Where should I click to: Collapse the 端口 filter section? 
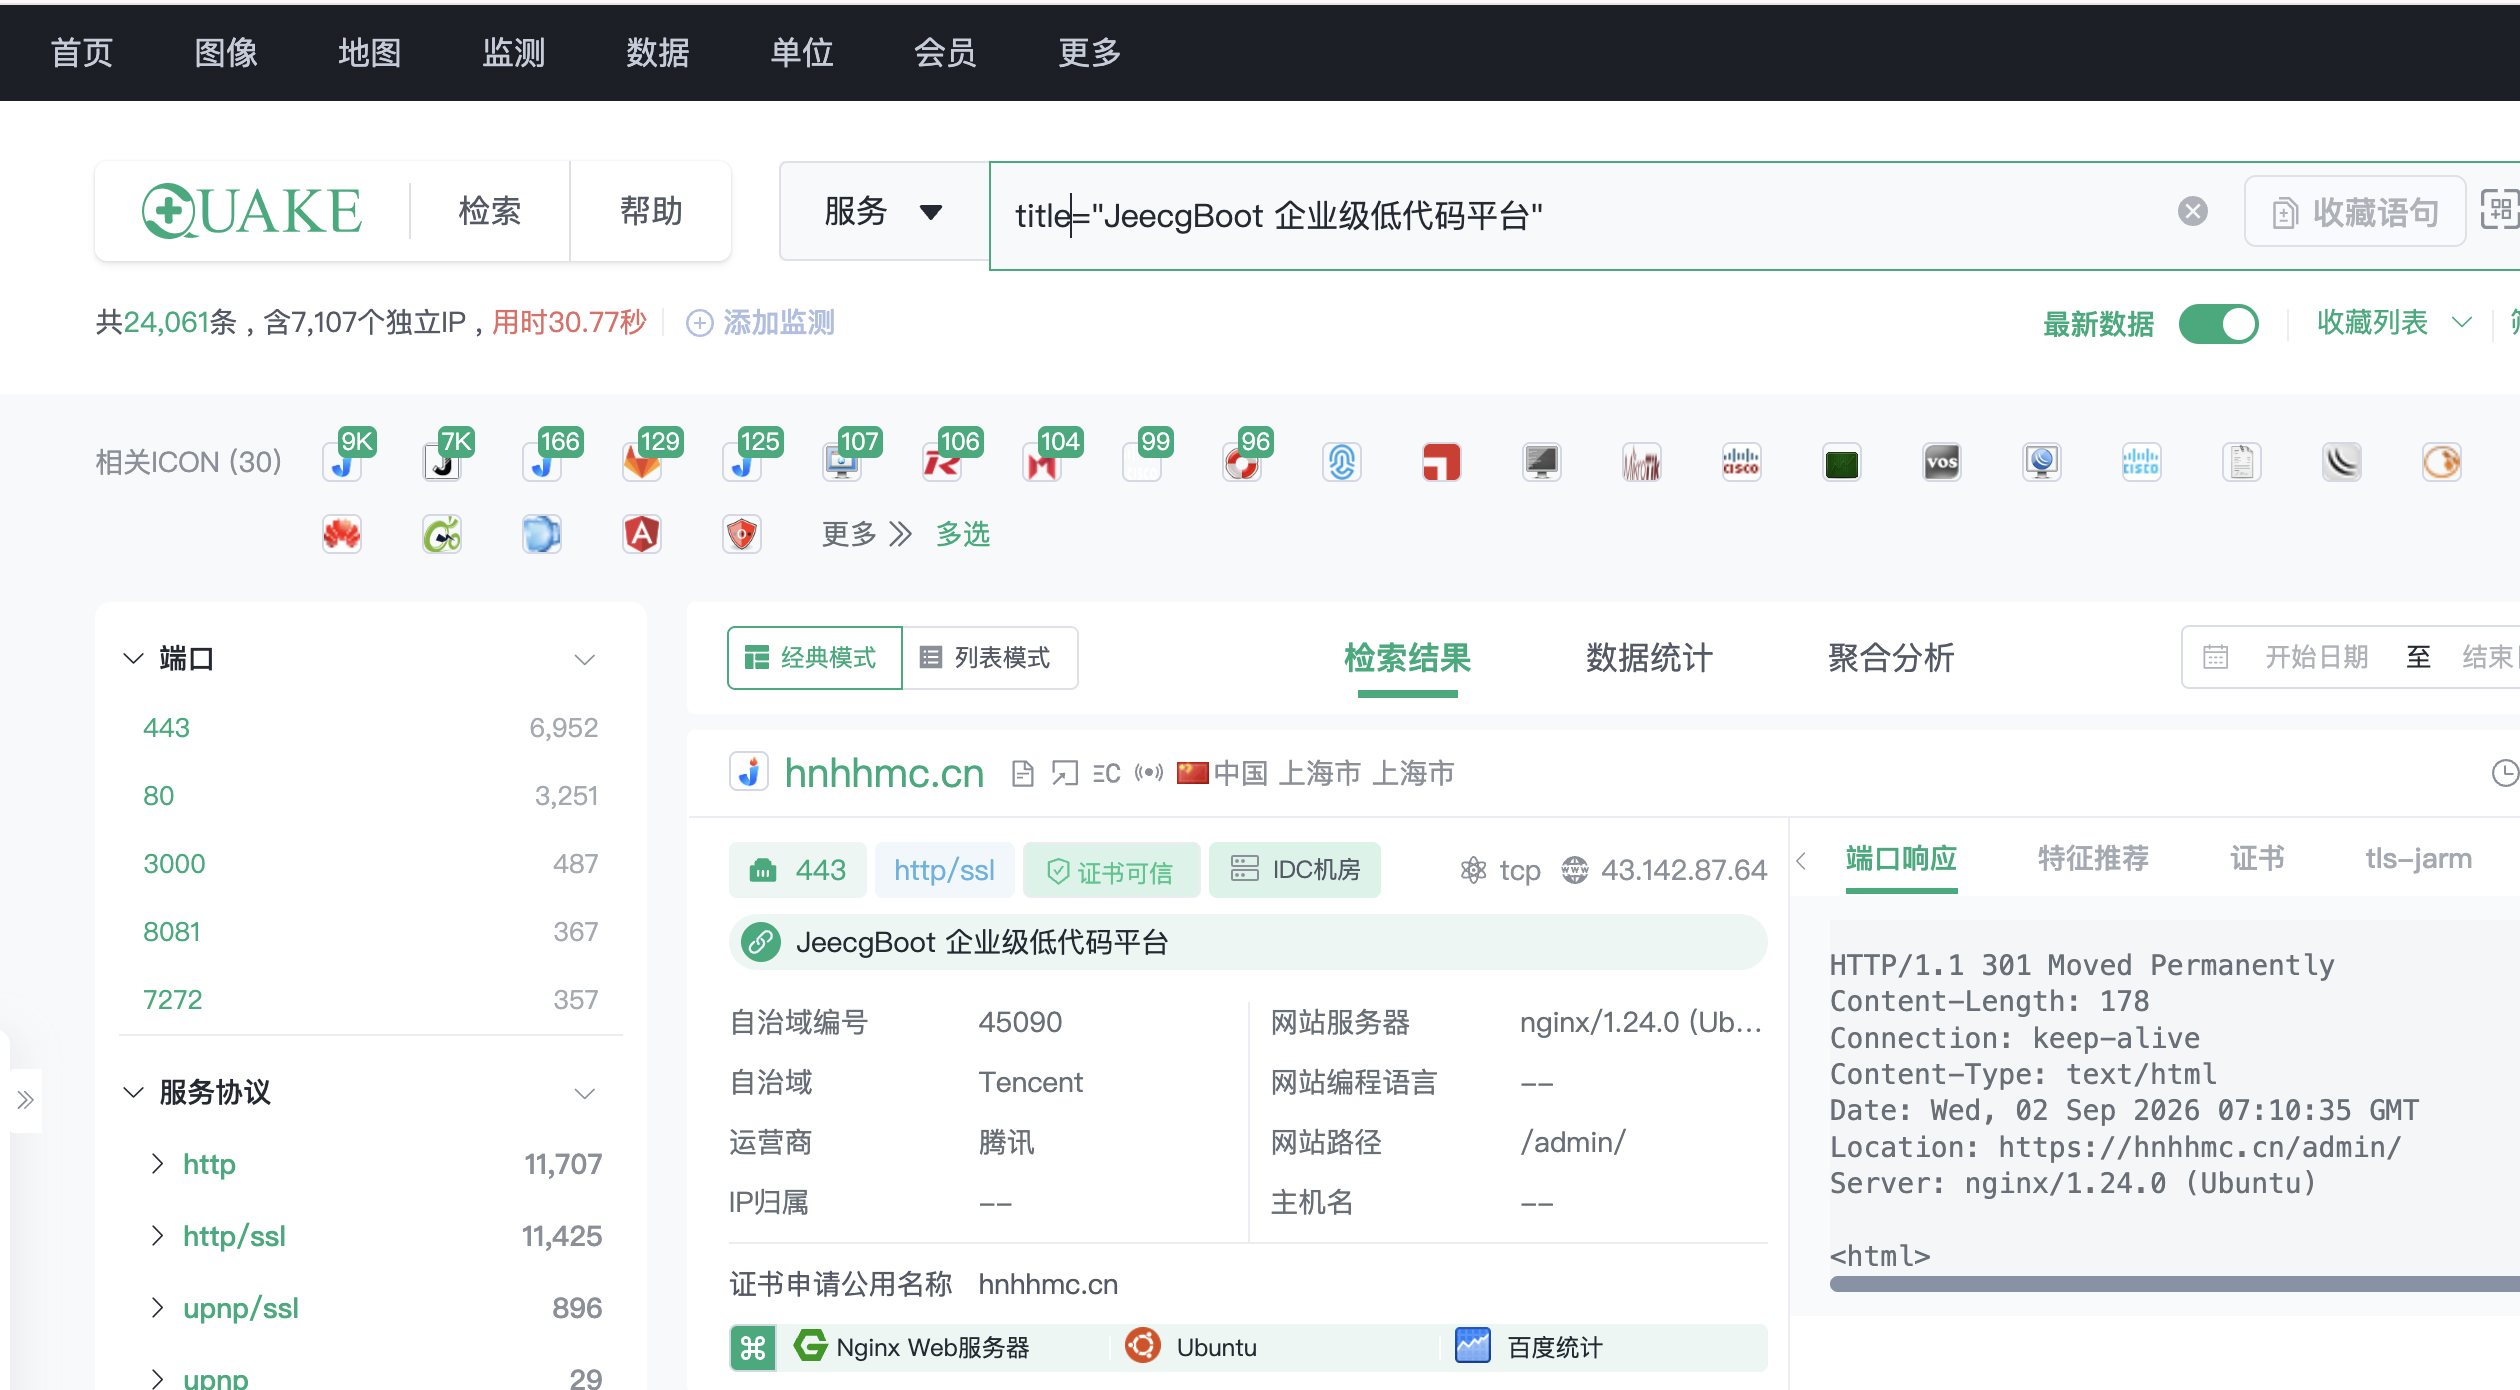click(x=133, y=658)
